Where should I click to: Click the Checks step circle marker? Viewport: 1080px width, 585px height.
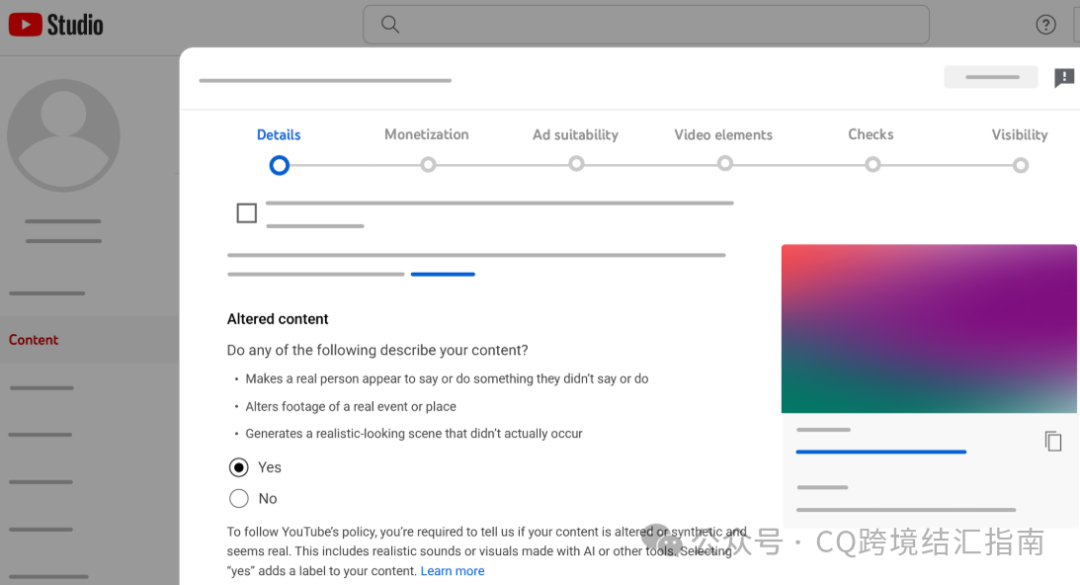pyautogui.click(x=873, y=165)
